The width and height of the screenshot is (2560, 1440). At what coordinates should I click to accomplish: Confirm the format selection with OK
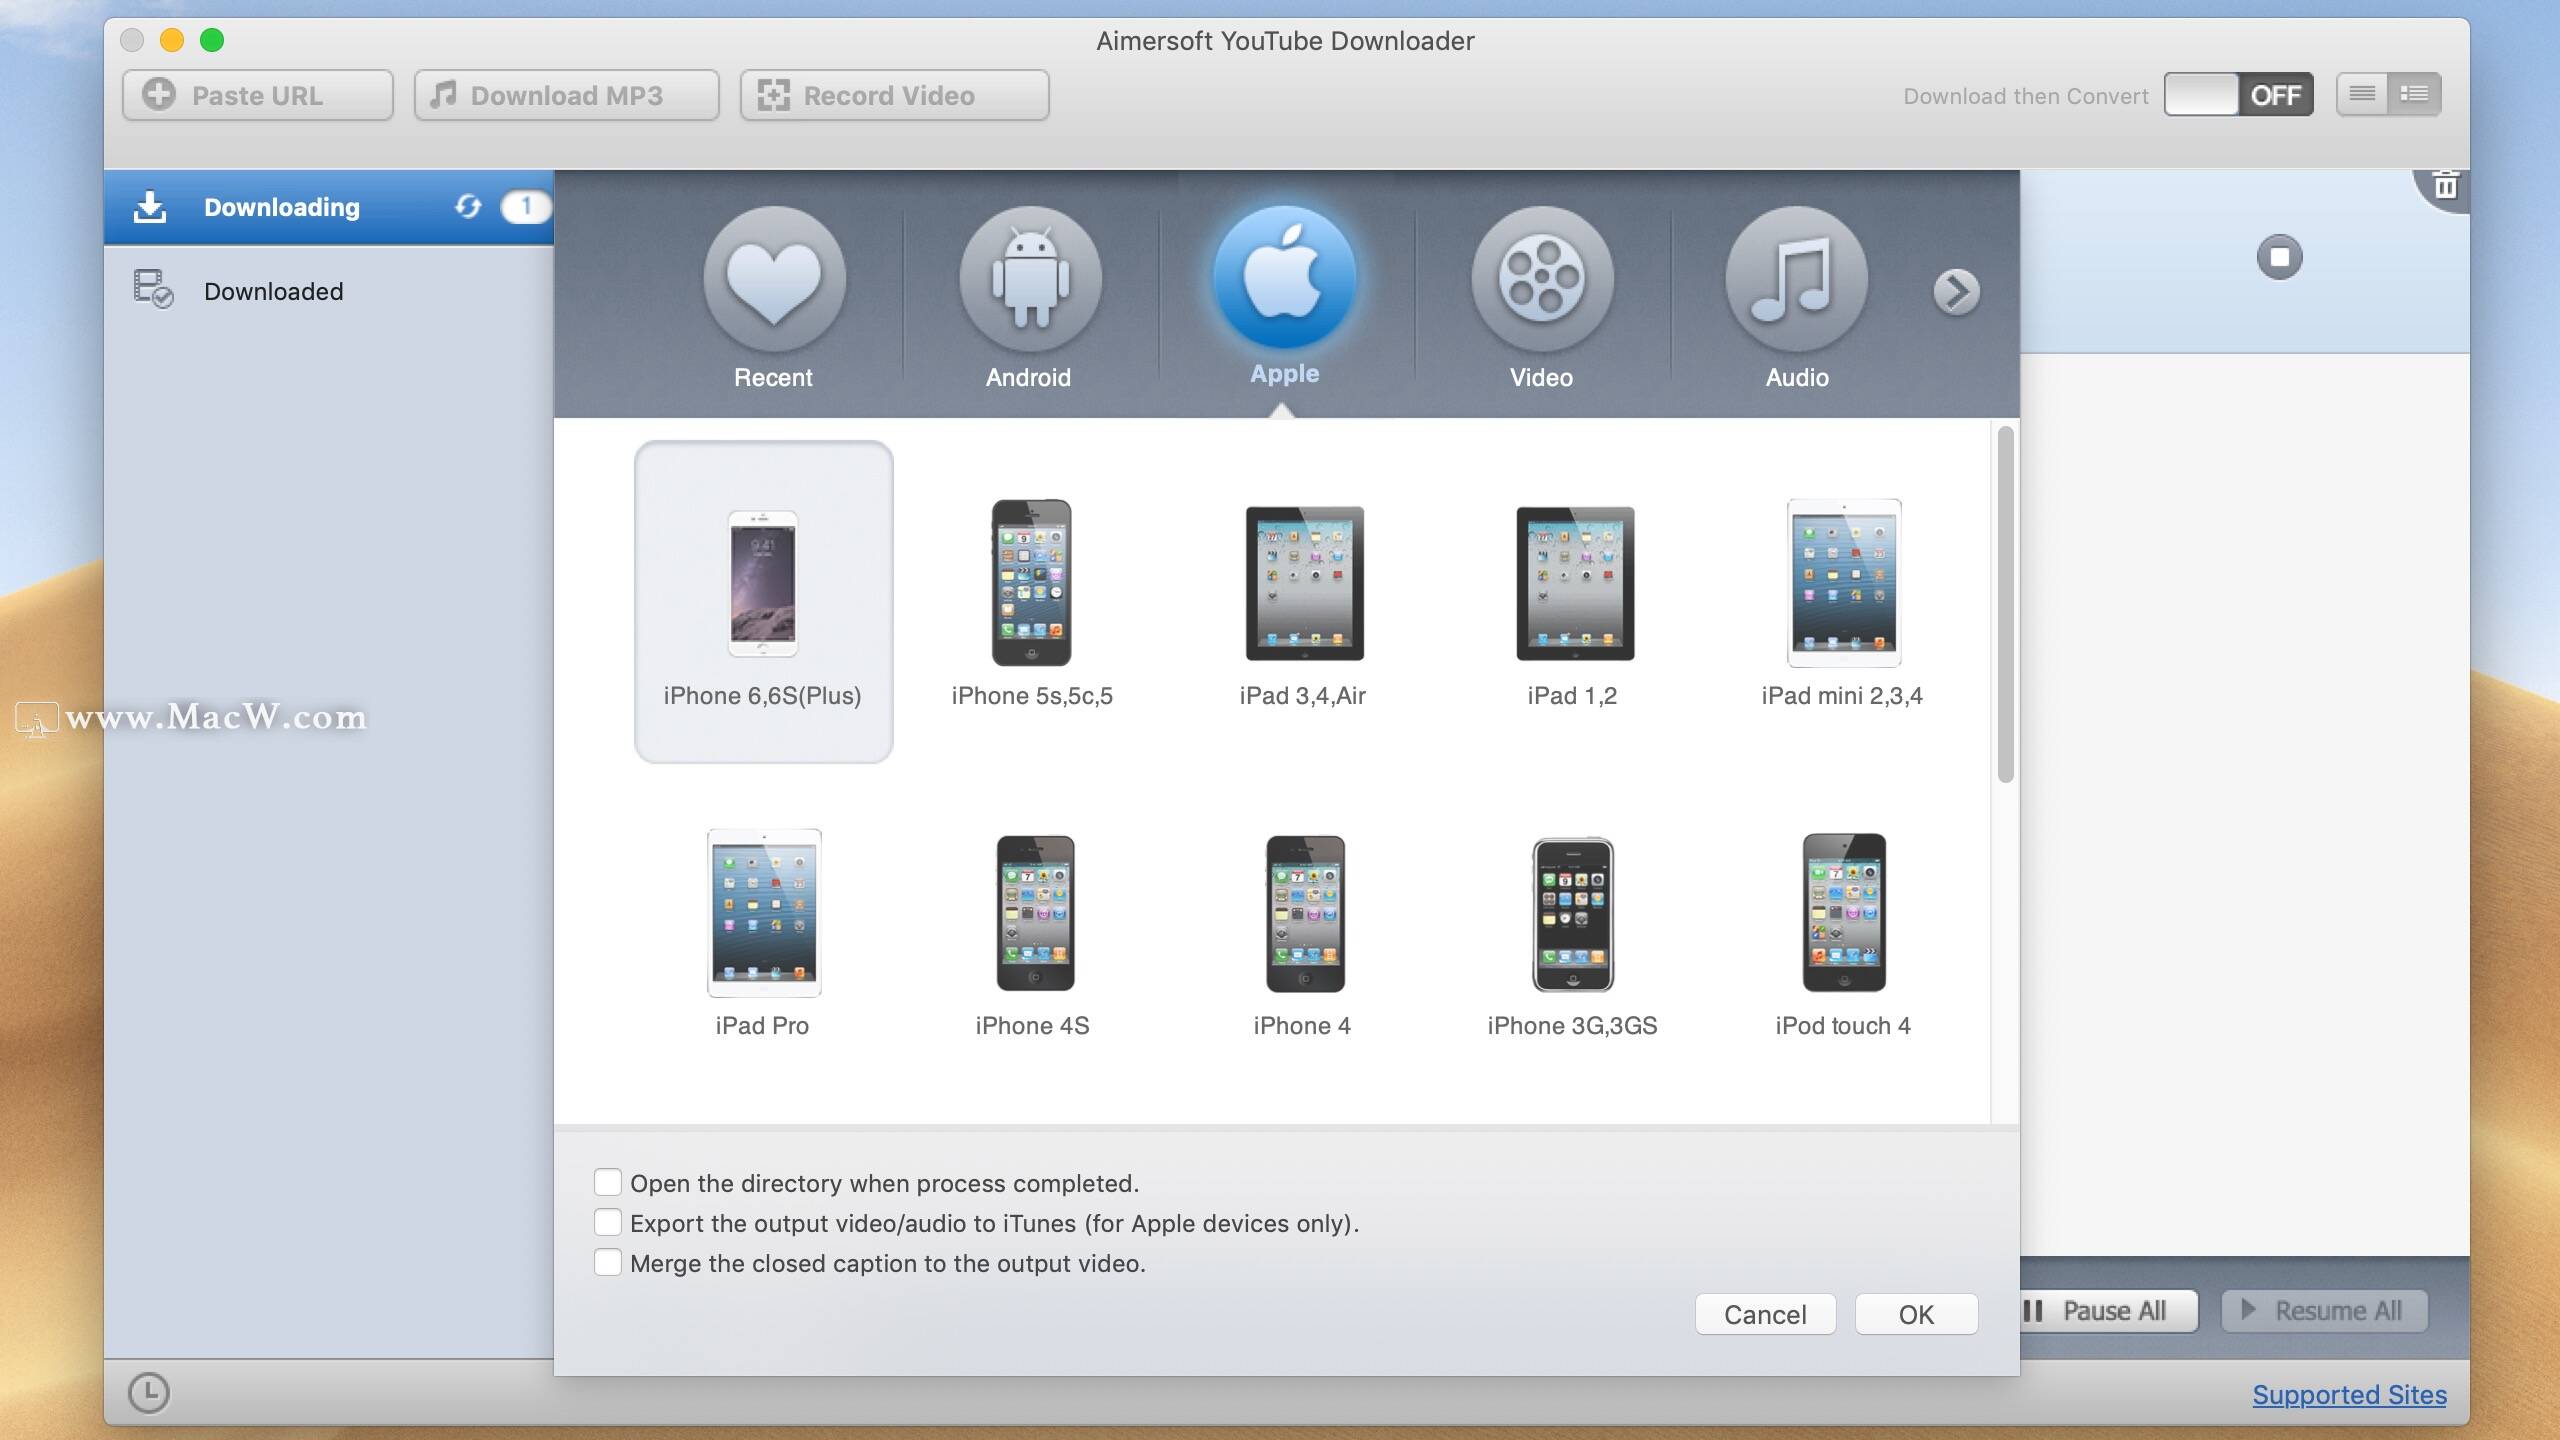point(1916,1314)
